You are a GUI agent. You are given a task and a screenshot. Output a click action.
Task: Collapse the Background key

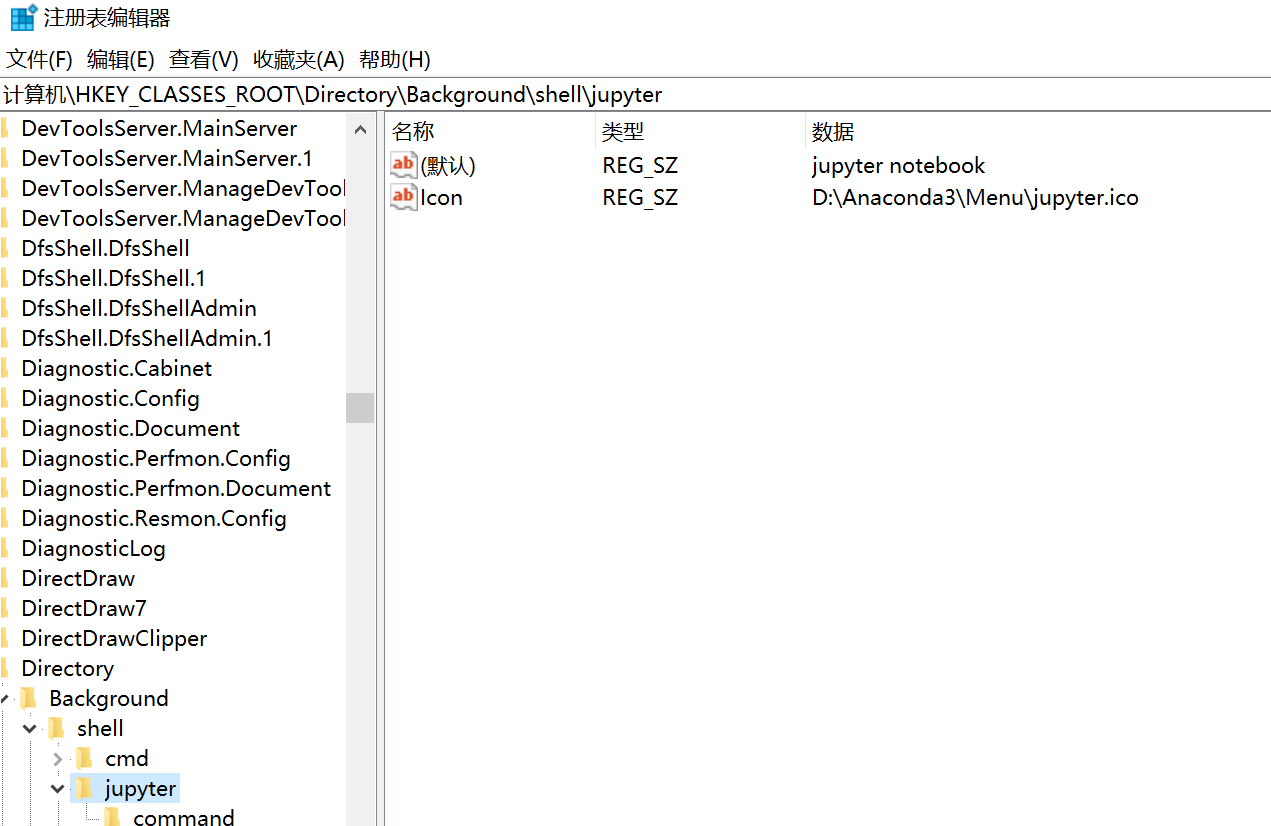(6, 698)
